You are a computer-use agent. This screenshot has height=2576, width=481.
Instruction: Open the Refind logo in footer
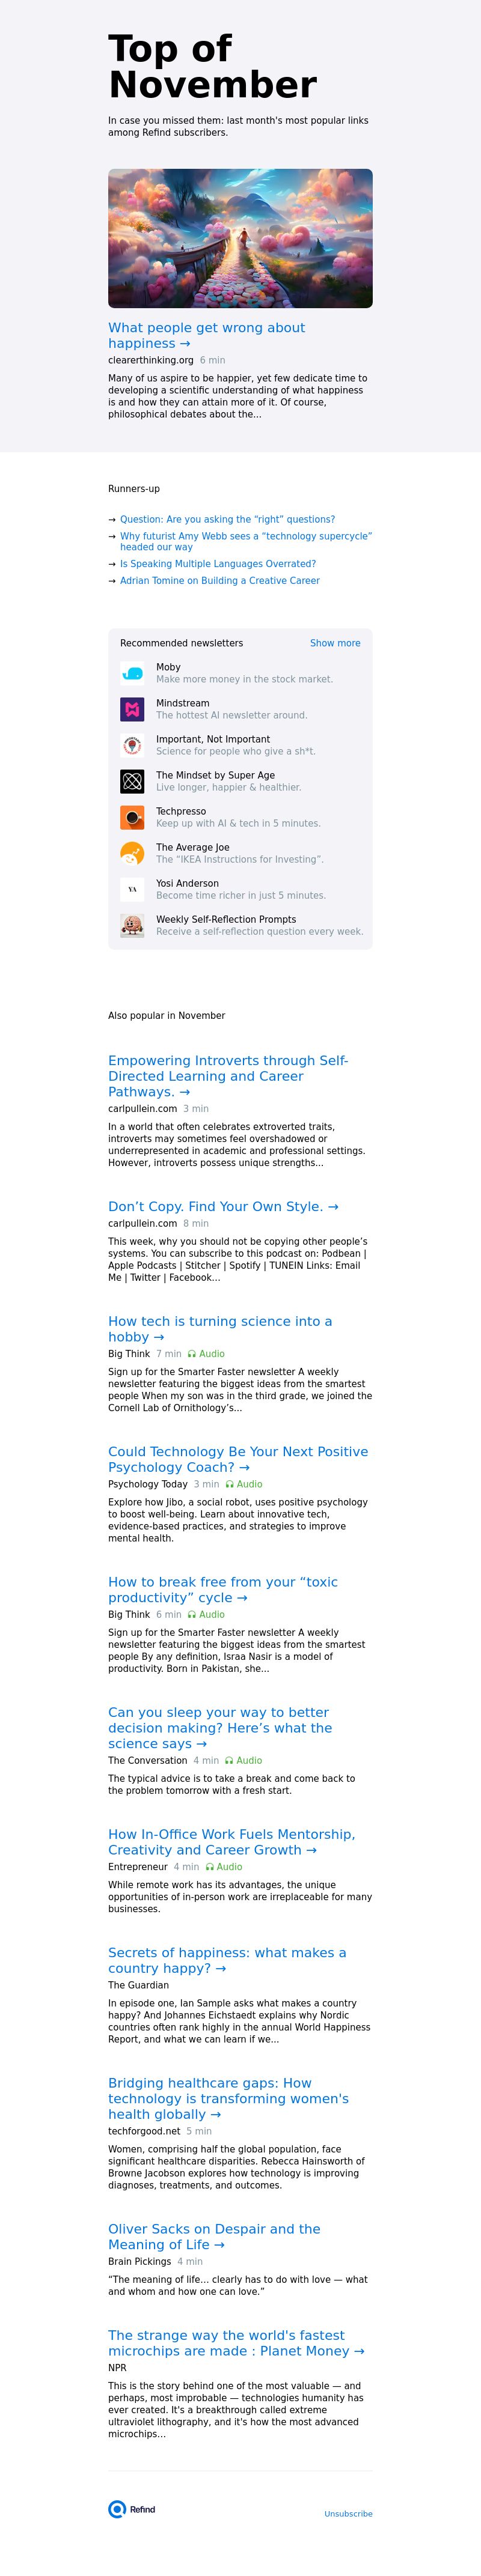132,2509
